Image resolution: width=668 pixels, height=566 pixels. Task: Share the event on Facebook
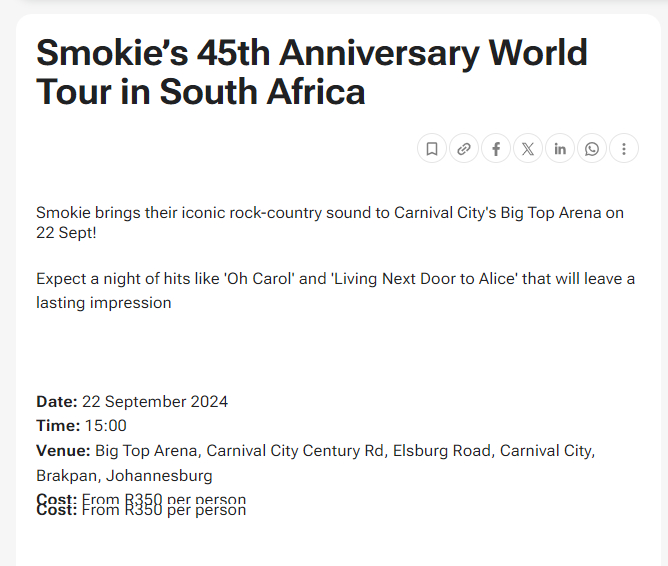495,149
